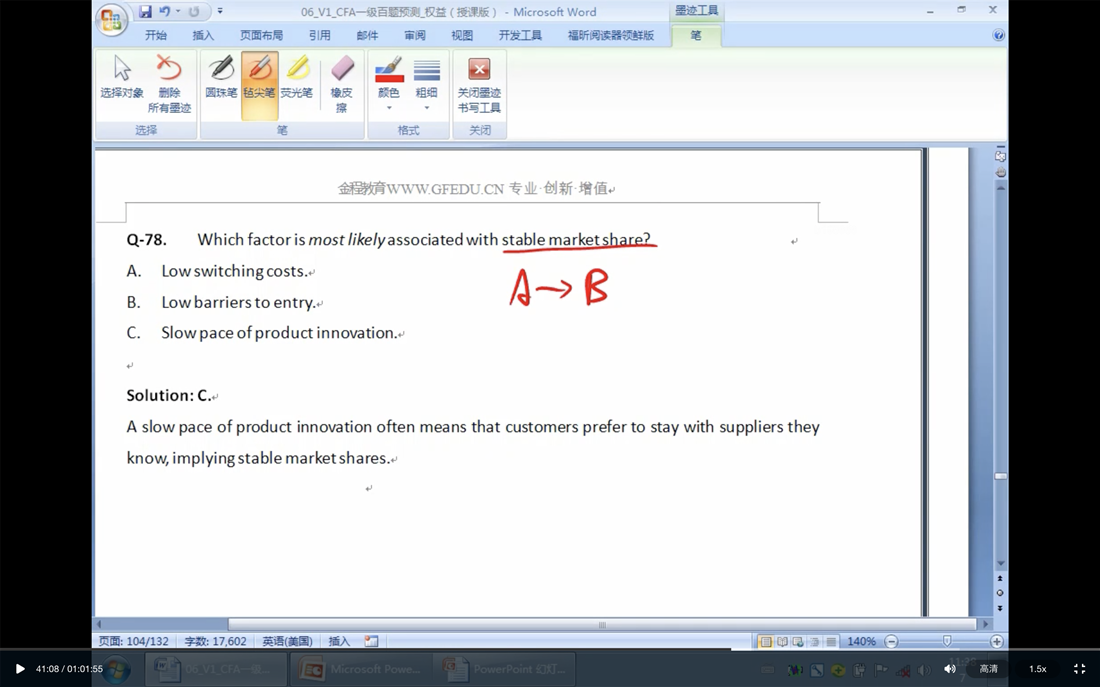Switch to Full Screen Reading view
This screenshot has width=1100, height=687.
(782, 641)
